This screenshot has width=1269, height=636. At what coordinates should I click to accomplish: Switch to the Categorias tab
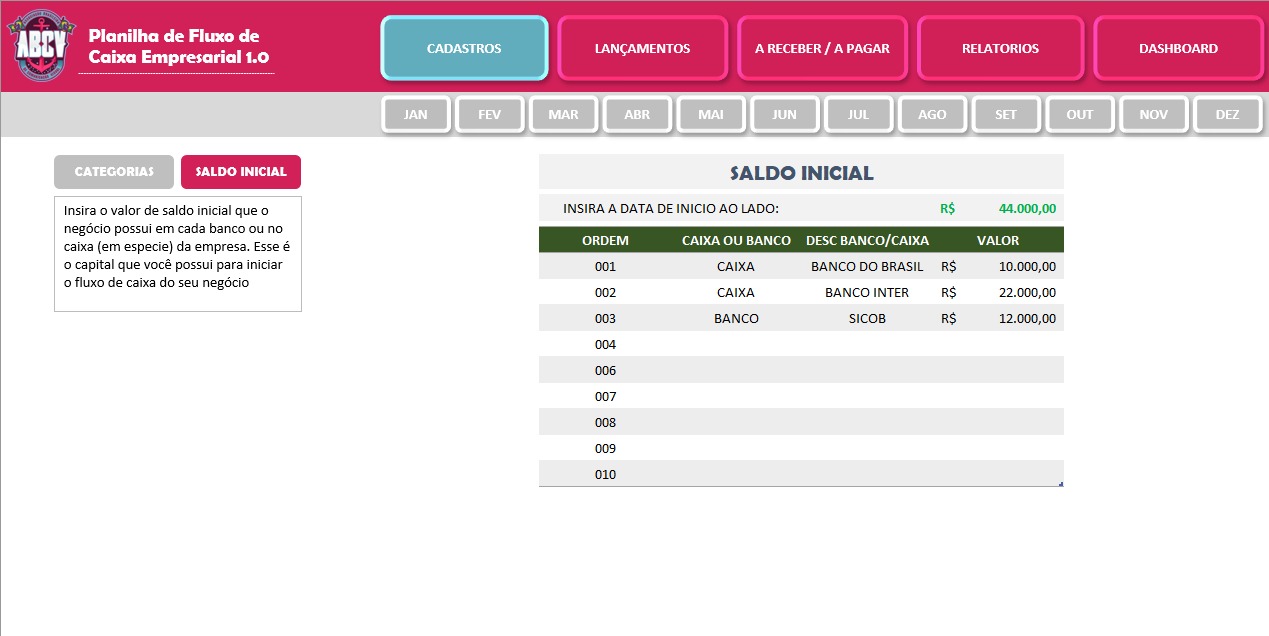tap(114, 172)
